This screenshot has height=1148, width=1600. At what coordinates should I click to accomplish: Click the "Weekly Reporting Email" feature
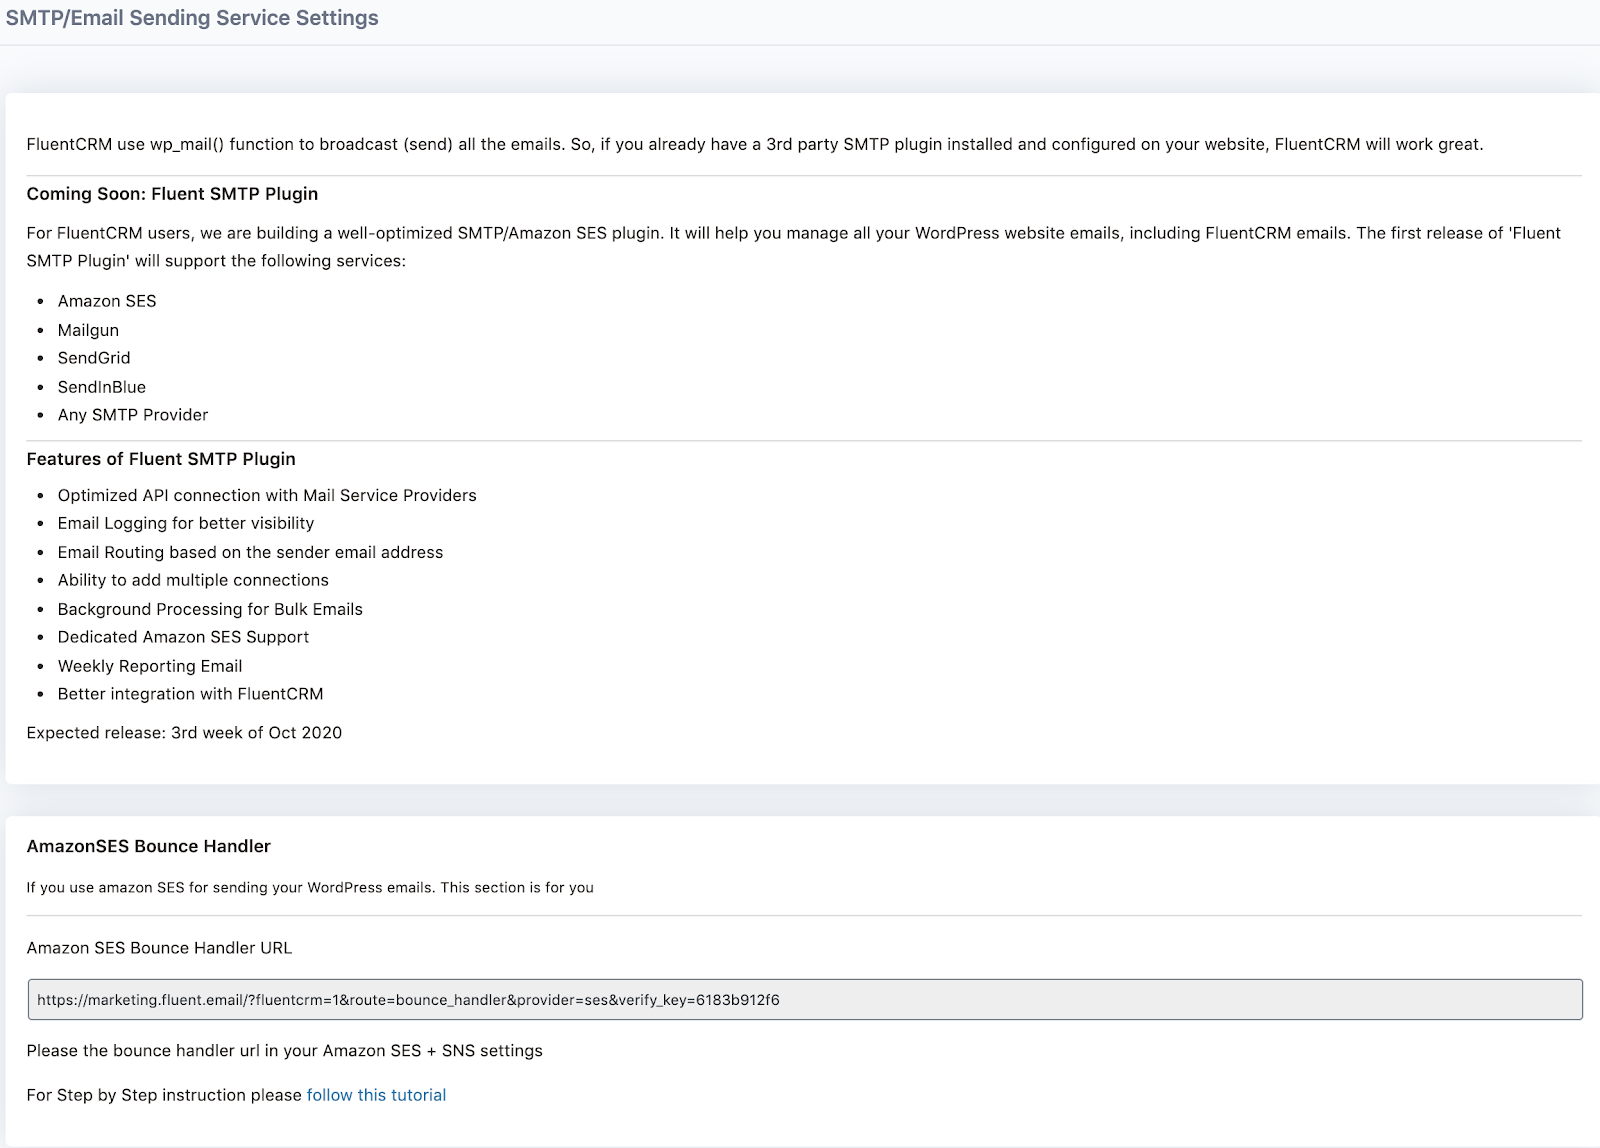[150, 666]
